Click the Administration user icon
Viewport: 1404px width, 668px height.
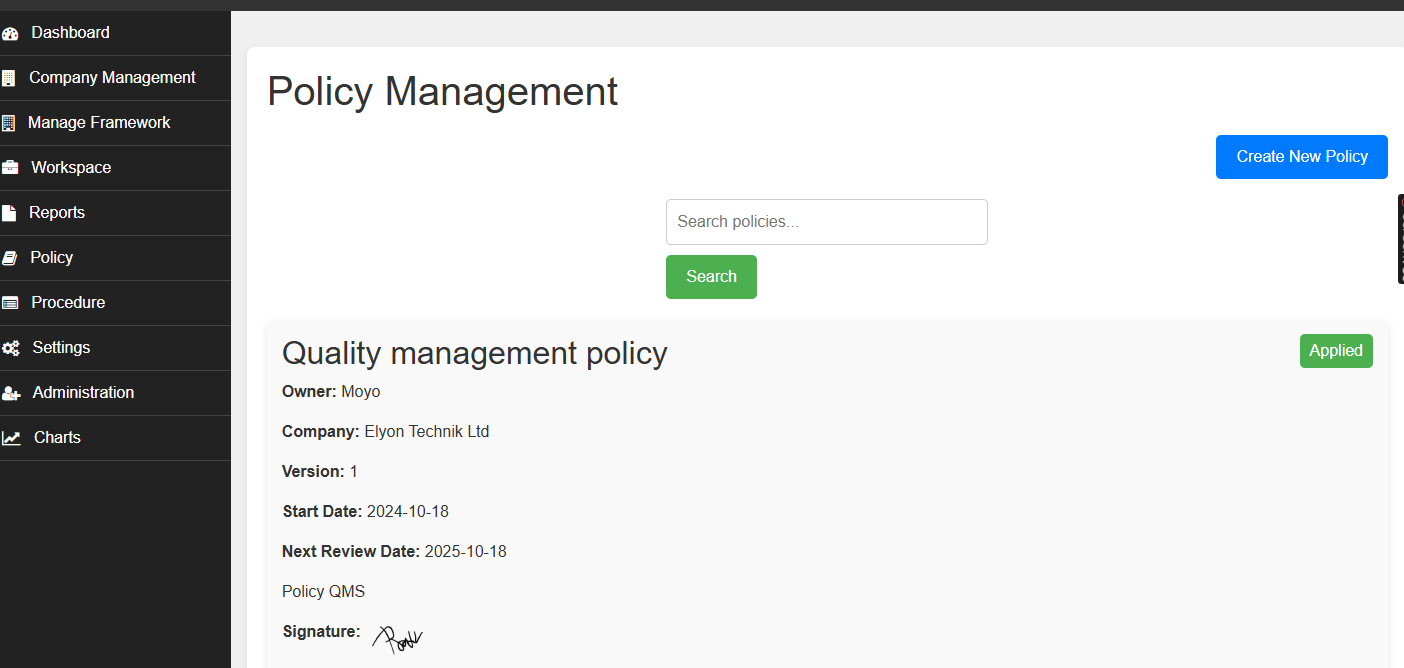(x=11, y=392)
